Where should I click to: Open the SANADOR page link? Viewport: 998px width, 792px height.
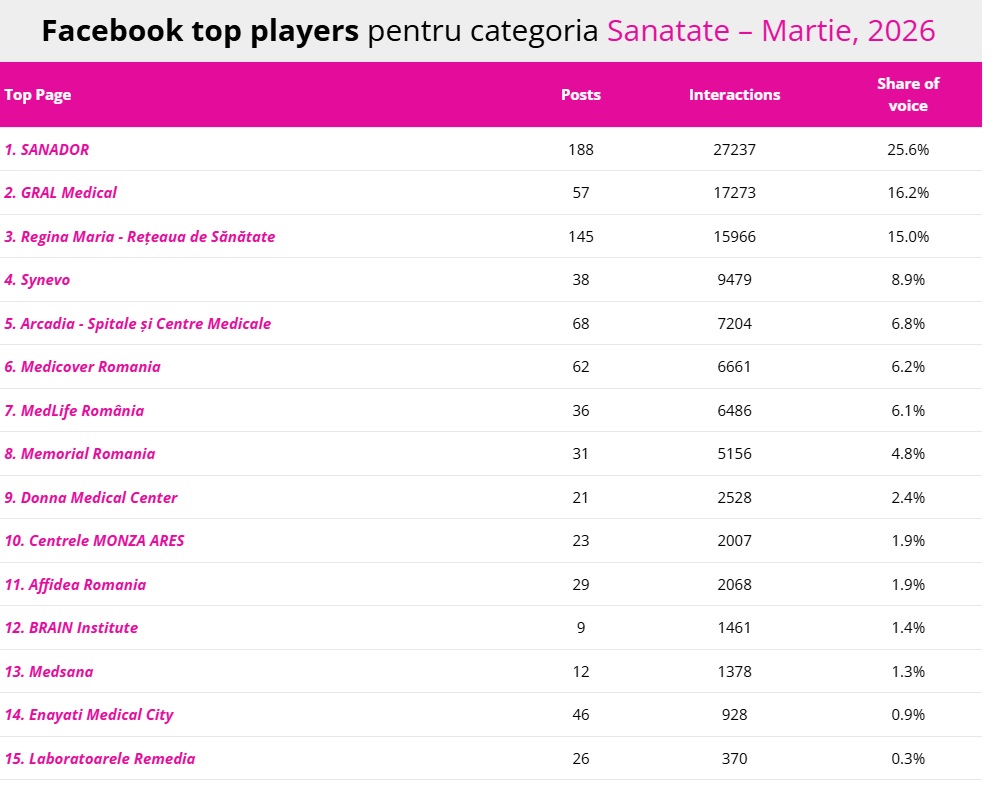click(54, 150)
